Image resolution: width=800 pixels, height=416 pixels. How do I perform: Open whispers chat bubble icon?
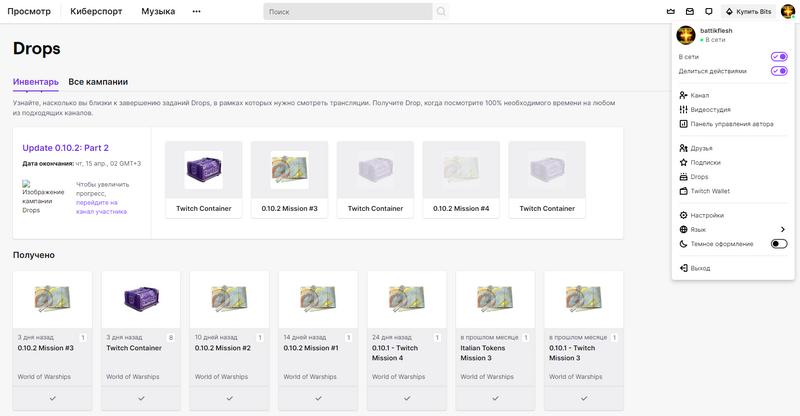point(708,12)
